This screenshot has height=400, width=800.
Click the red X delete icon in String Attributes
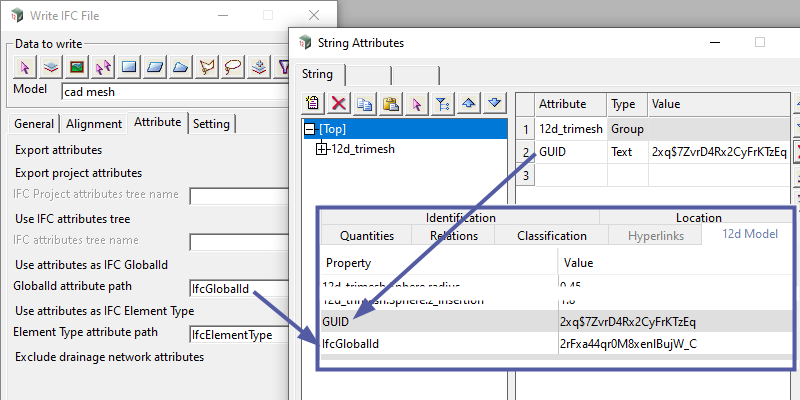tap(339, 103)
